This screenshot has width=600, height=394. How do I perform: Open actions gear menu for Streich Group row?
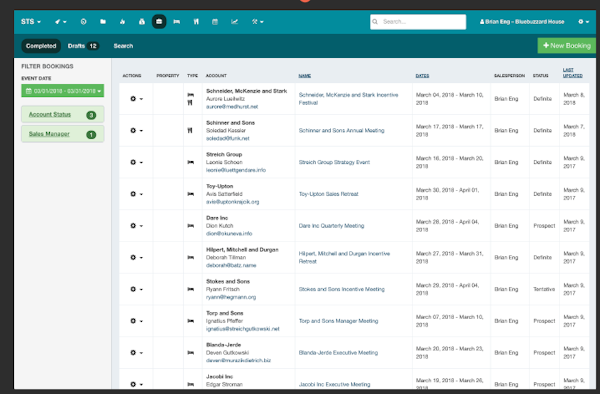point(136,162)
